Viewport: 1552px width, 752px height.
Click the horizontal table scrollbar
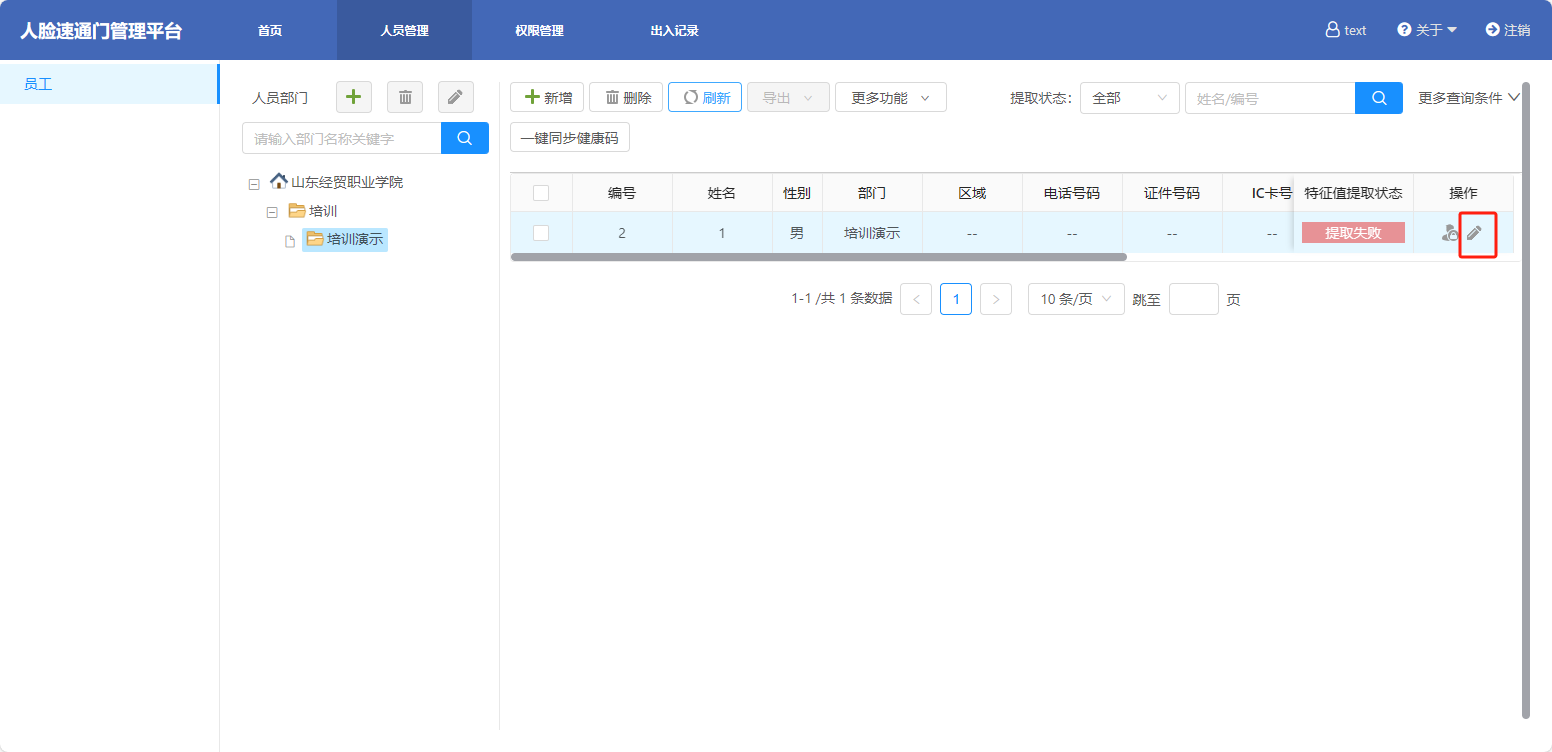pos(818,257)
